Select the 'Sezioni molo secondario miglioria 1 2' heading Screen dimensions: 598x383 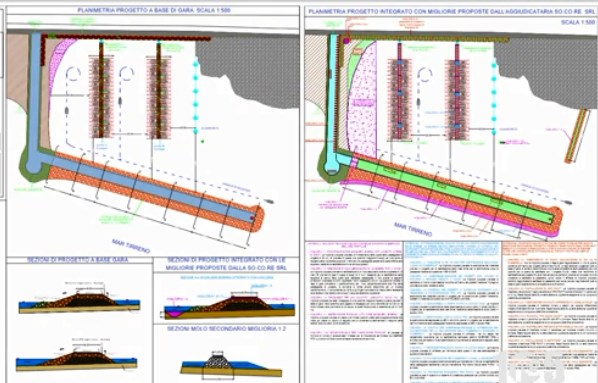tap(227, 328)
